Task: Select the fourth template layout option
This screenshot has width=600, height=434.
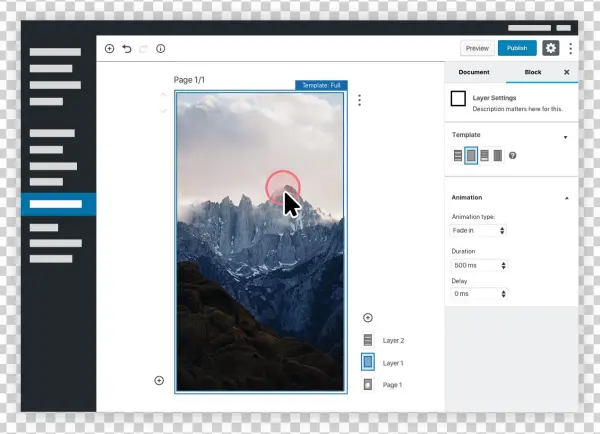Action: click(498, 156)
